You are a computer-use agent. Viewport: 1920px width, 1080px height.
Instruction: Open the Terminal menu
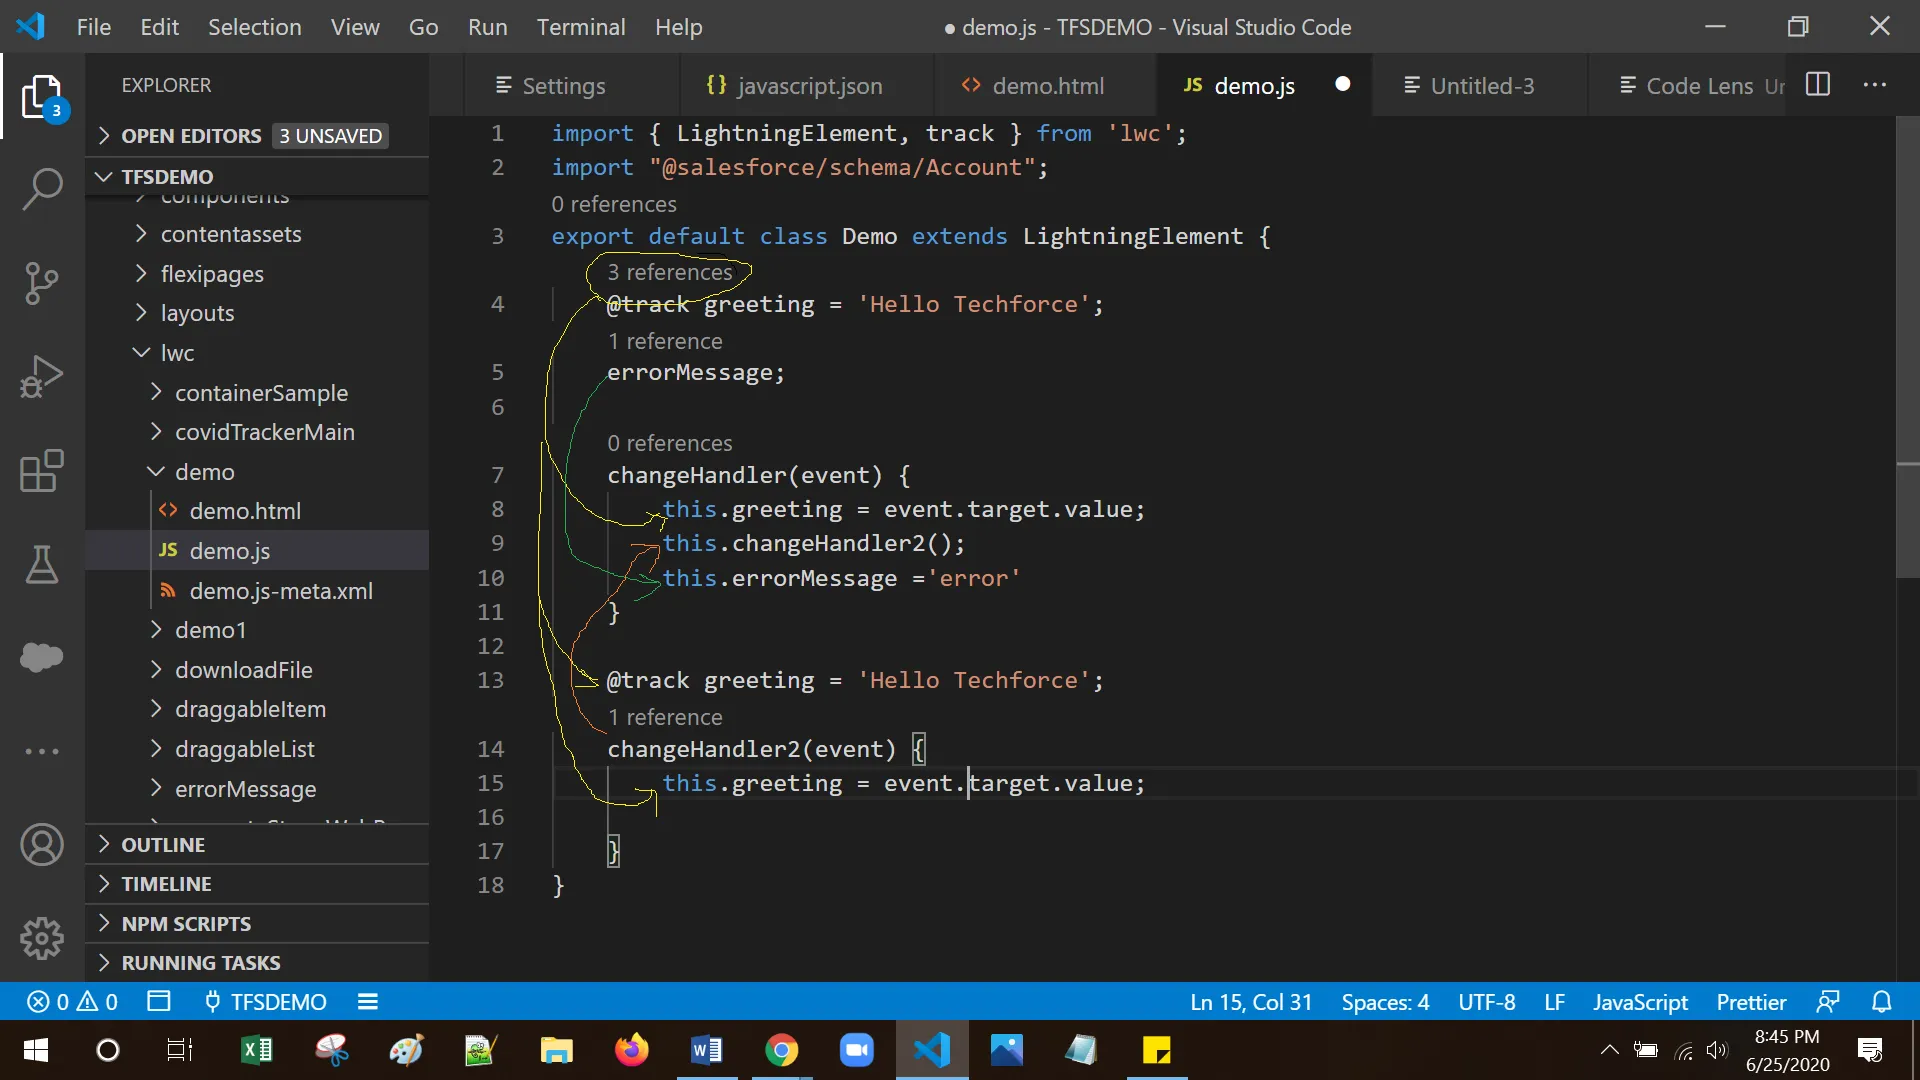(581, 27)
